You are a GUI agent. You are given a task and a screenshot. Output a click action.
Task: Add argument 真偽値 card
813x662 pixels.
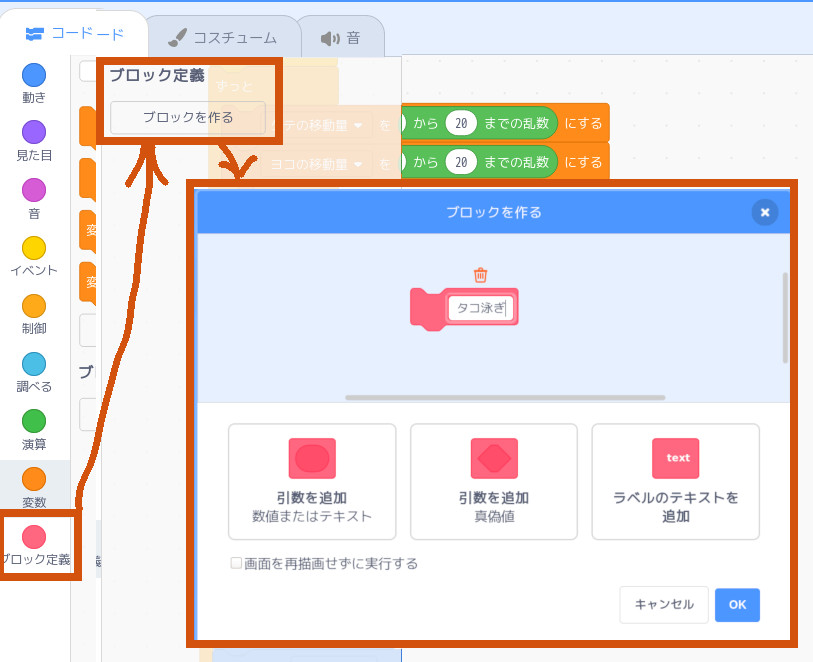tap(494, 482)
